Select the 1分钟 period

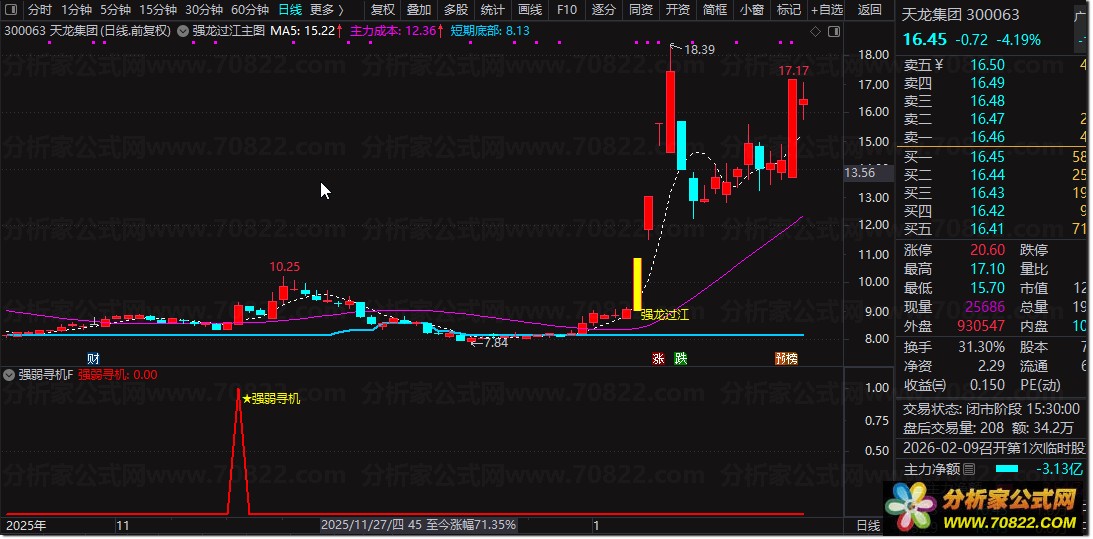coord(76,10)
